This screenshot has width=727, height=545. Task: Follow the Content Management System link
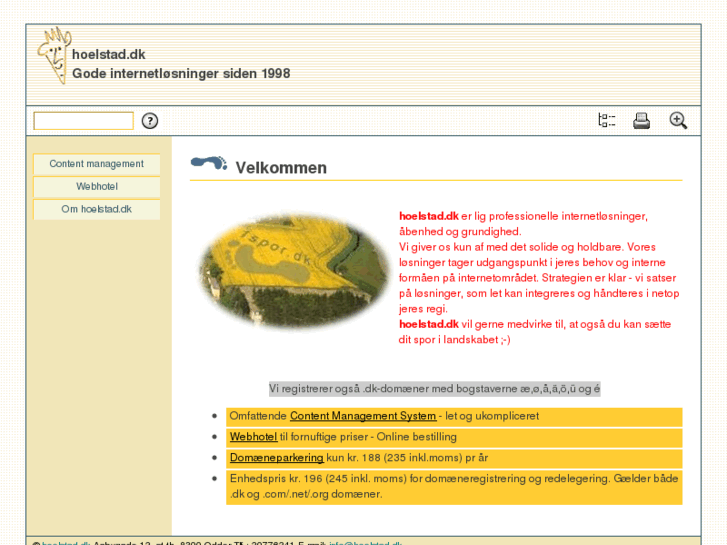pyautogui.click(x=363, y=416)
